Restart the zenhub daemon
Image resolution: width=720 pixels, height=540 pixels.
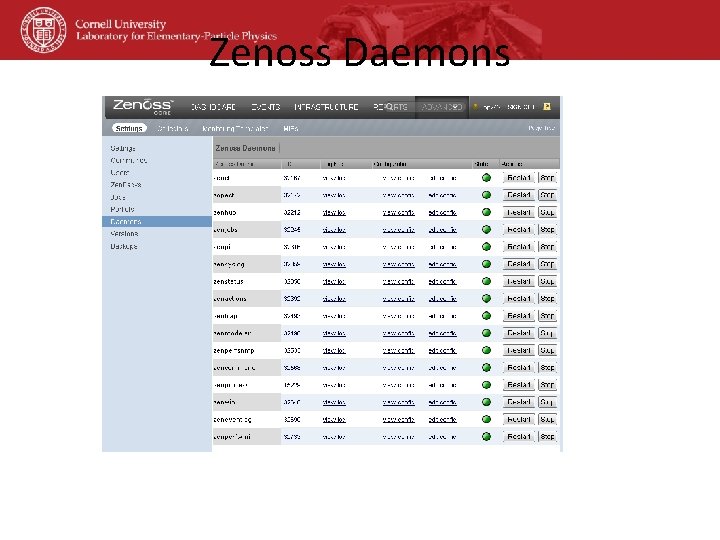519,212
